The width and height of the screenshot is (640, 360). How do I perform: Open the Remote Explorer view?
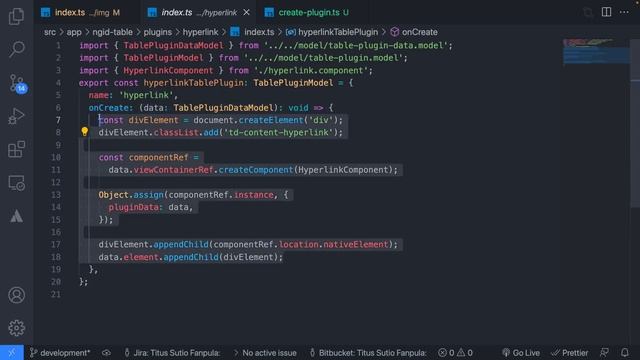(16, 183)
